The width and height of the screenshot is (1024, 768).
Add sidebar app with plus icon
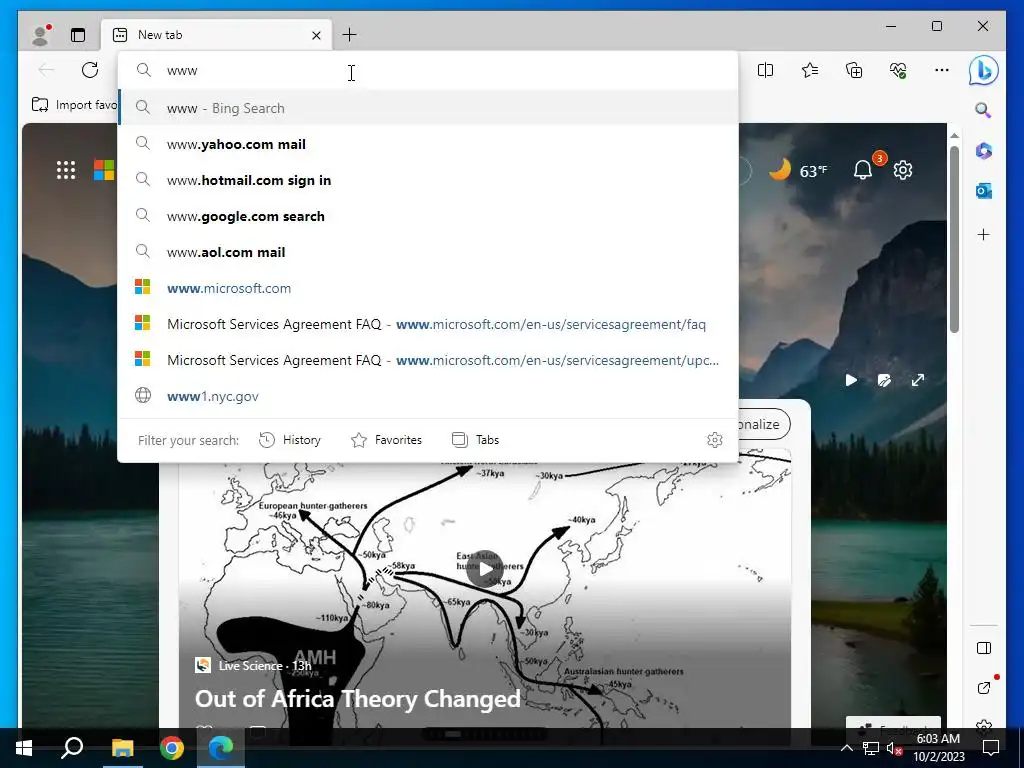pyautogui.click(x=984, y=234)
